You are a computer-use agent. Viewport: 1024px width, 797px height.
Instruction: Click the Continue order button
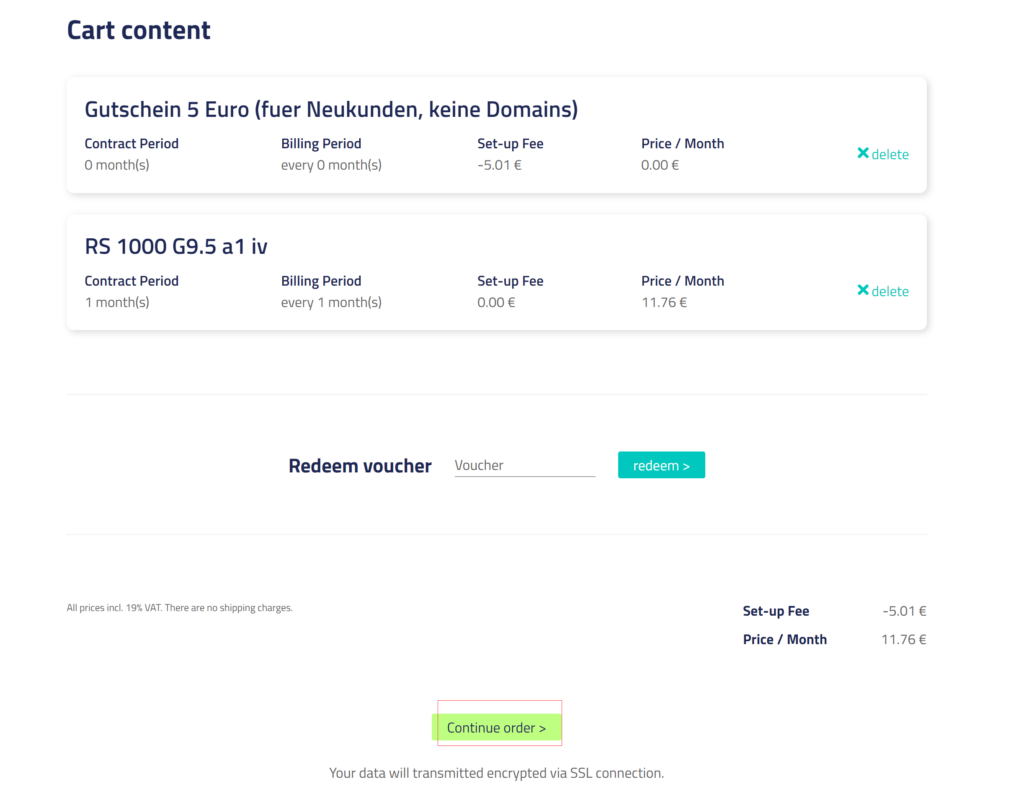[x=496, y=727]
